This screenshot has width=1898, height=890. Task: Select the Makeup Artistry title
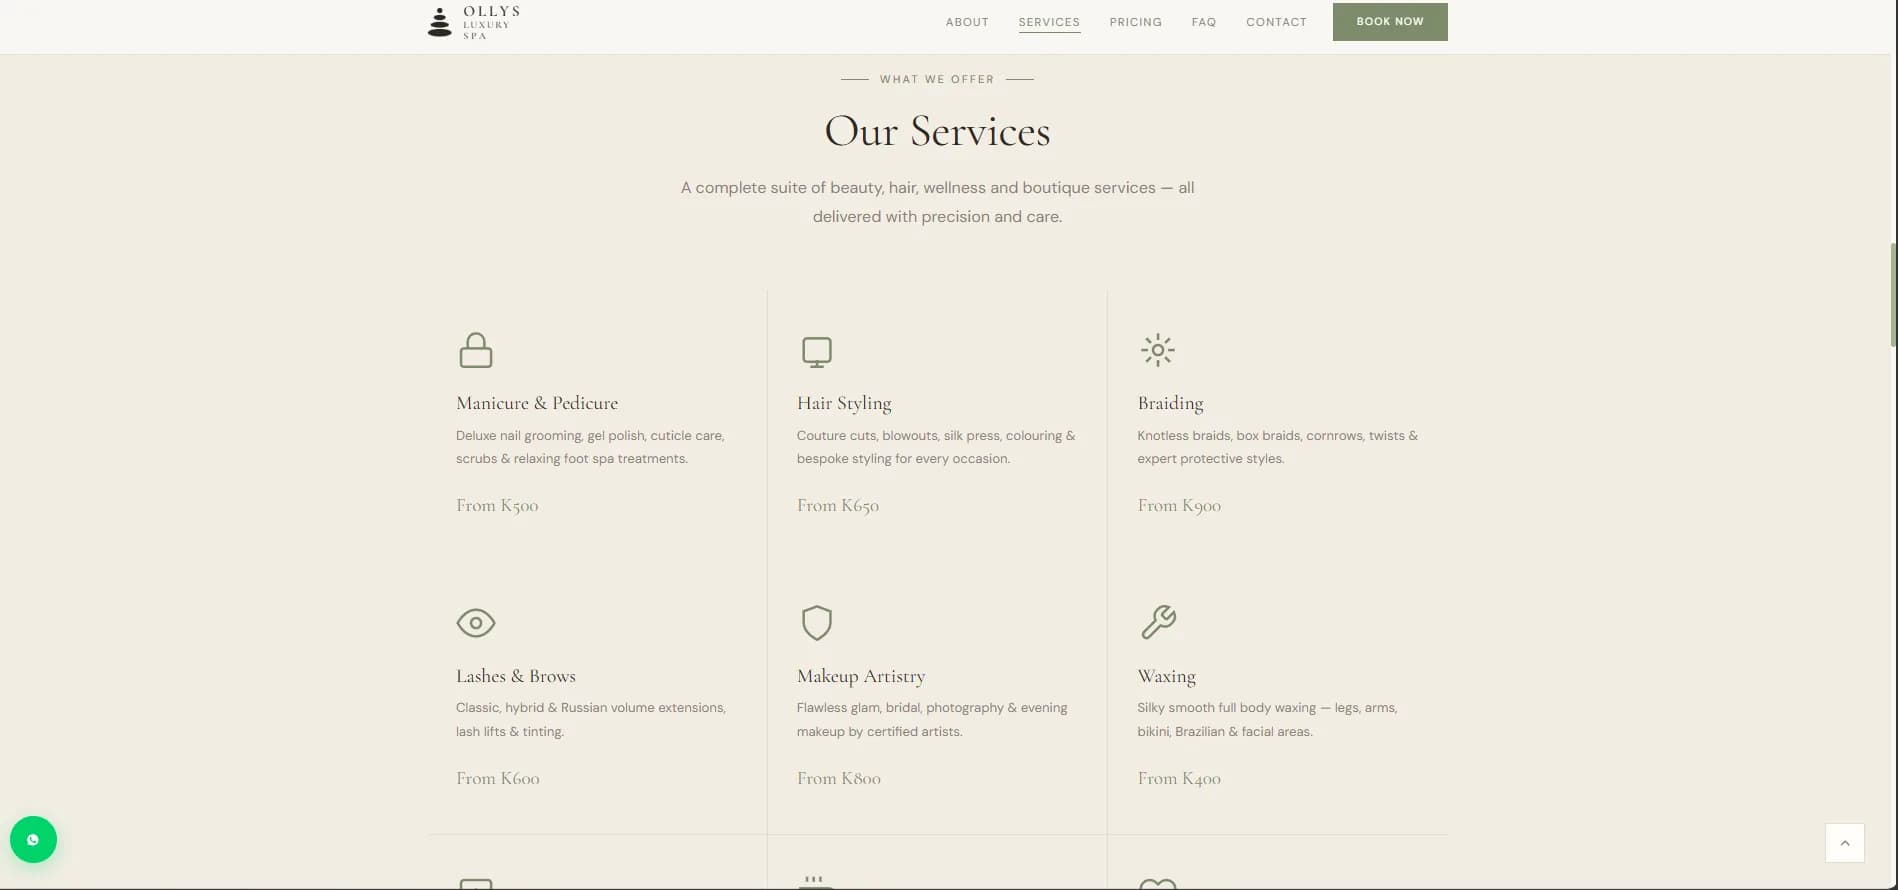coord(861,676)
